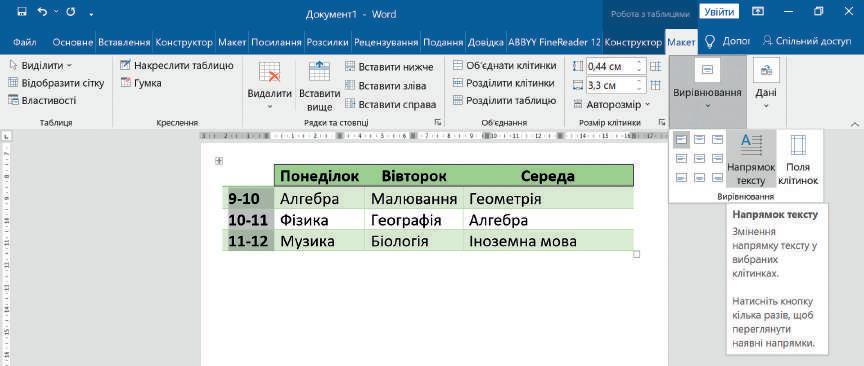864x366 pixels.
Task: Activate Накреслити таблицю draw tool
Action: 177,66
